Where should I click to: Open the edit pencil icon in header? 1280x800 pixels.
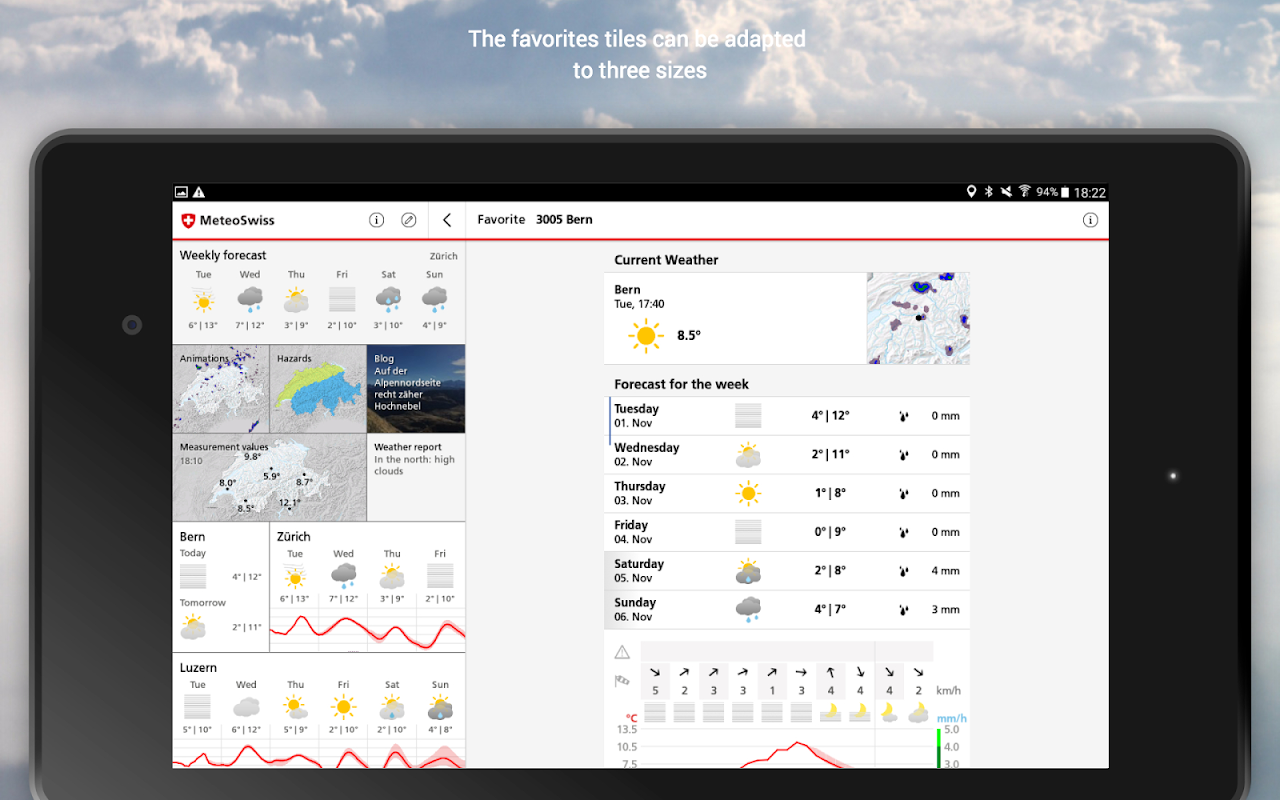coord(408,220)
